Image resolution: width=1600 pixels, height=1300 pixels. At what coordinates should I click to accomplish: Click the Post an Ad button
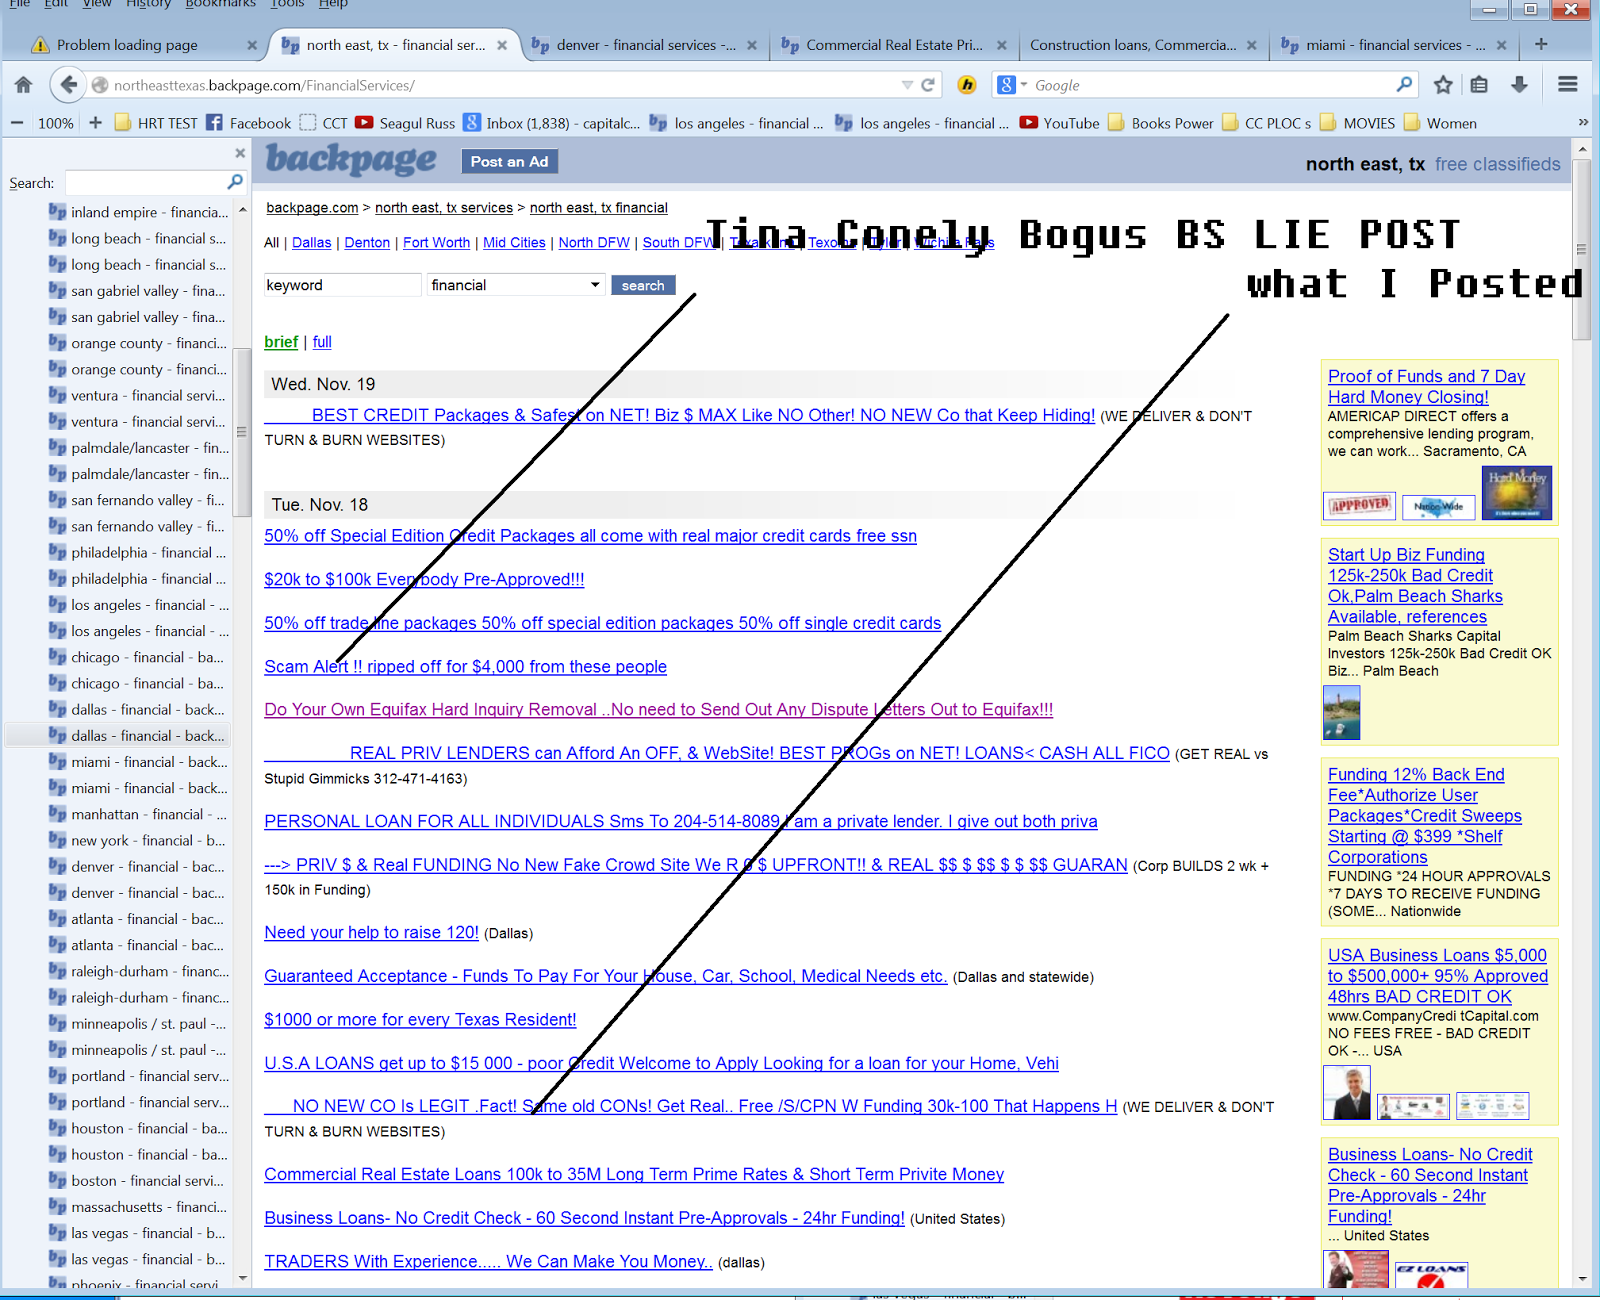509,161
